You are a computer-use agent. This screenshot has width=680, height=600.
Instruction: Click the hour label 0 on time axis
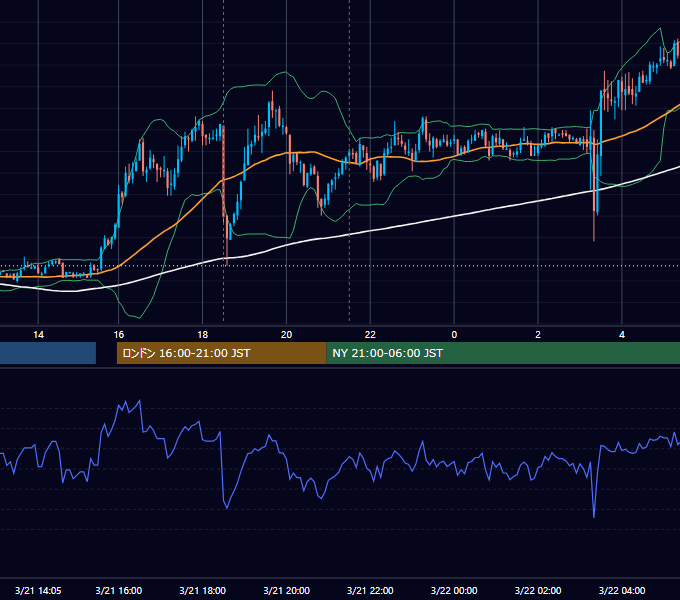tap(454, 335)
